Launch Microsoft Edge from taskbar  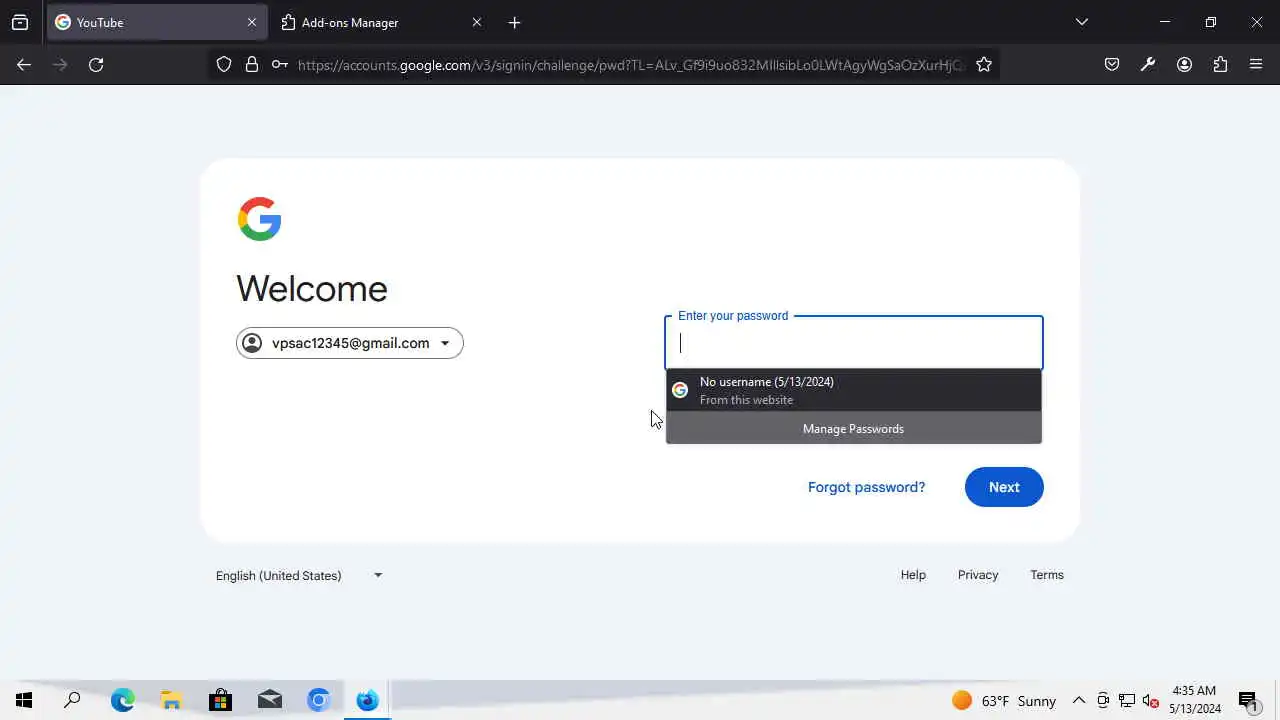tap(122, 700)
